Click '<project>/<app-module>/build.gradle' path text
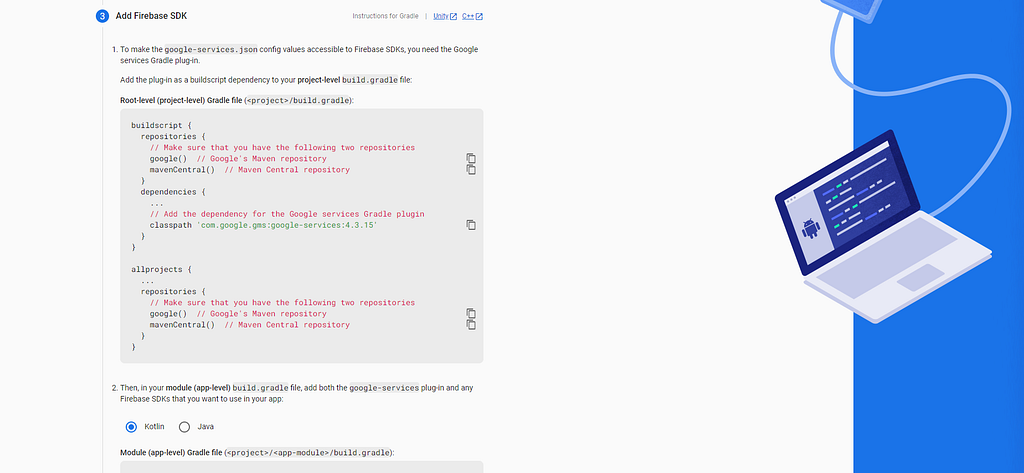The height and width of the screenshot is (473, 1024). pos(308,452)
